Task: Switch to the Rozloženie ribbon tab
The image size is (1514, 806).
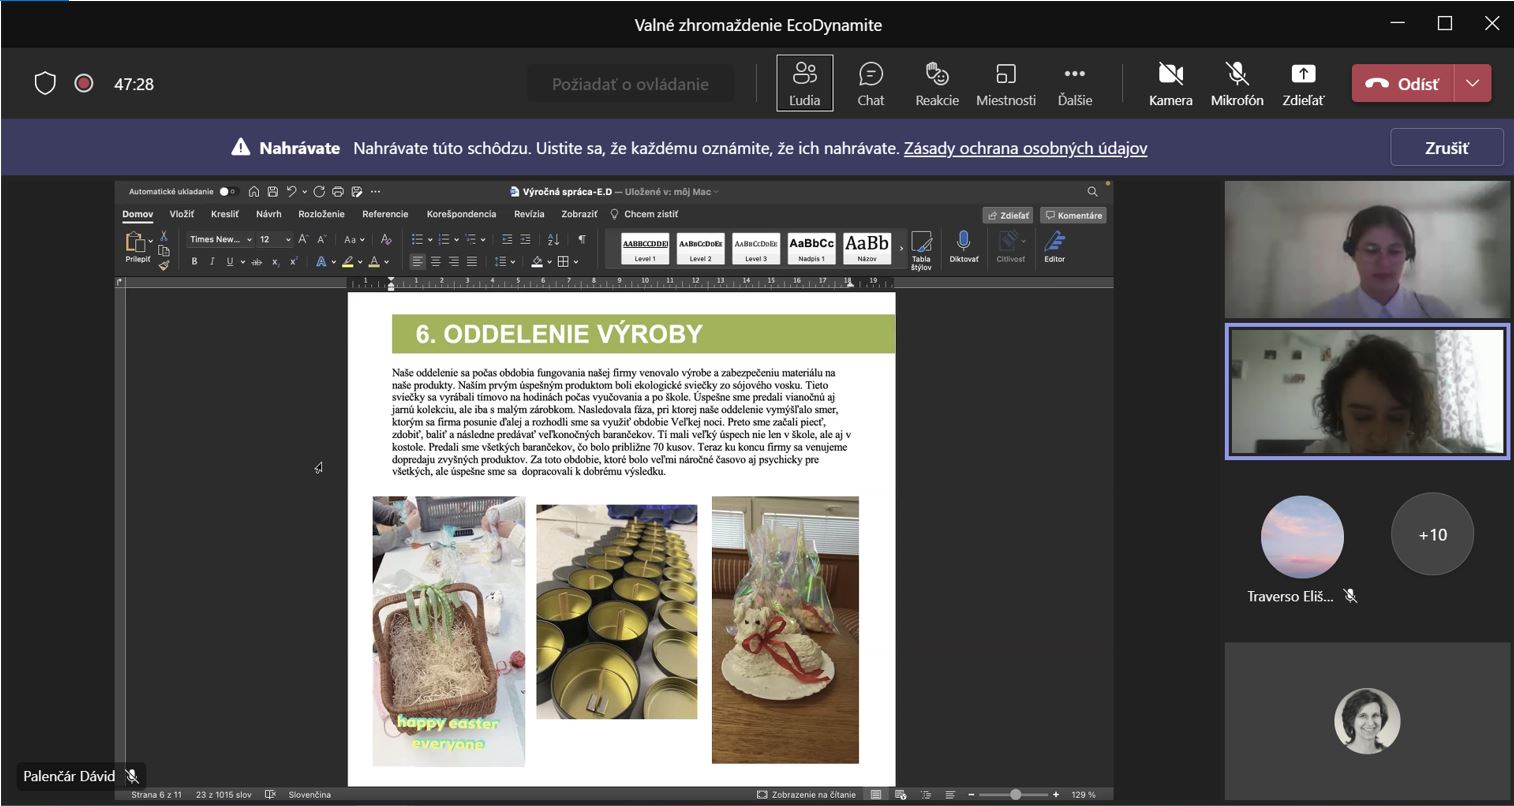Action: click(x=321, y=214)
